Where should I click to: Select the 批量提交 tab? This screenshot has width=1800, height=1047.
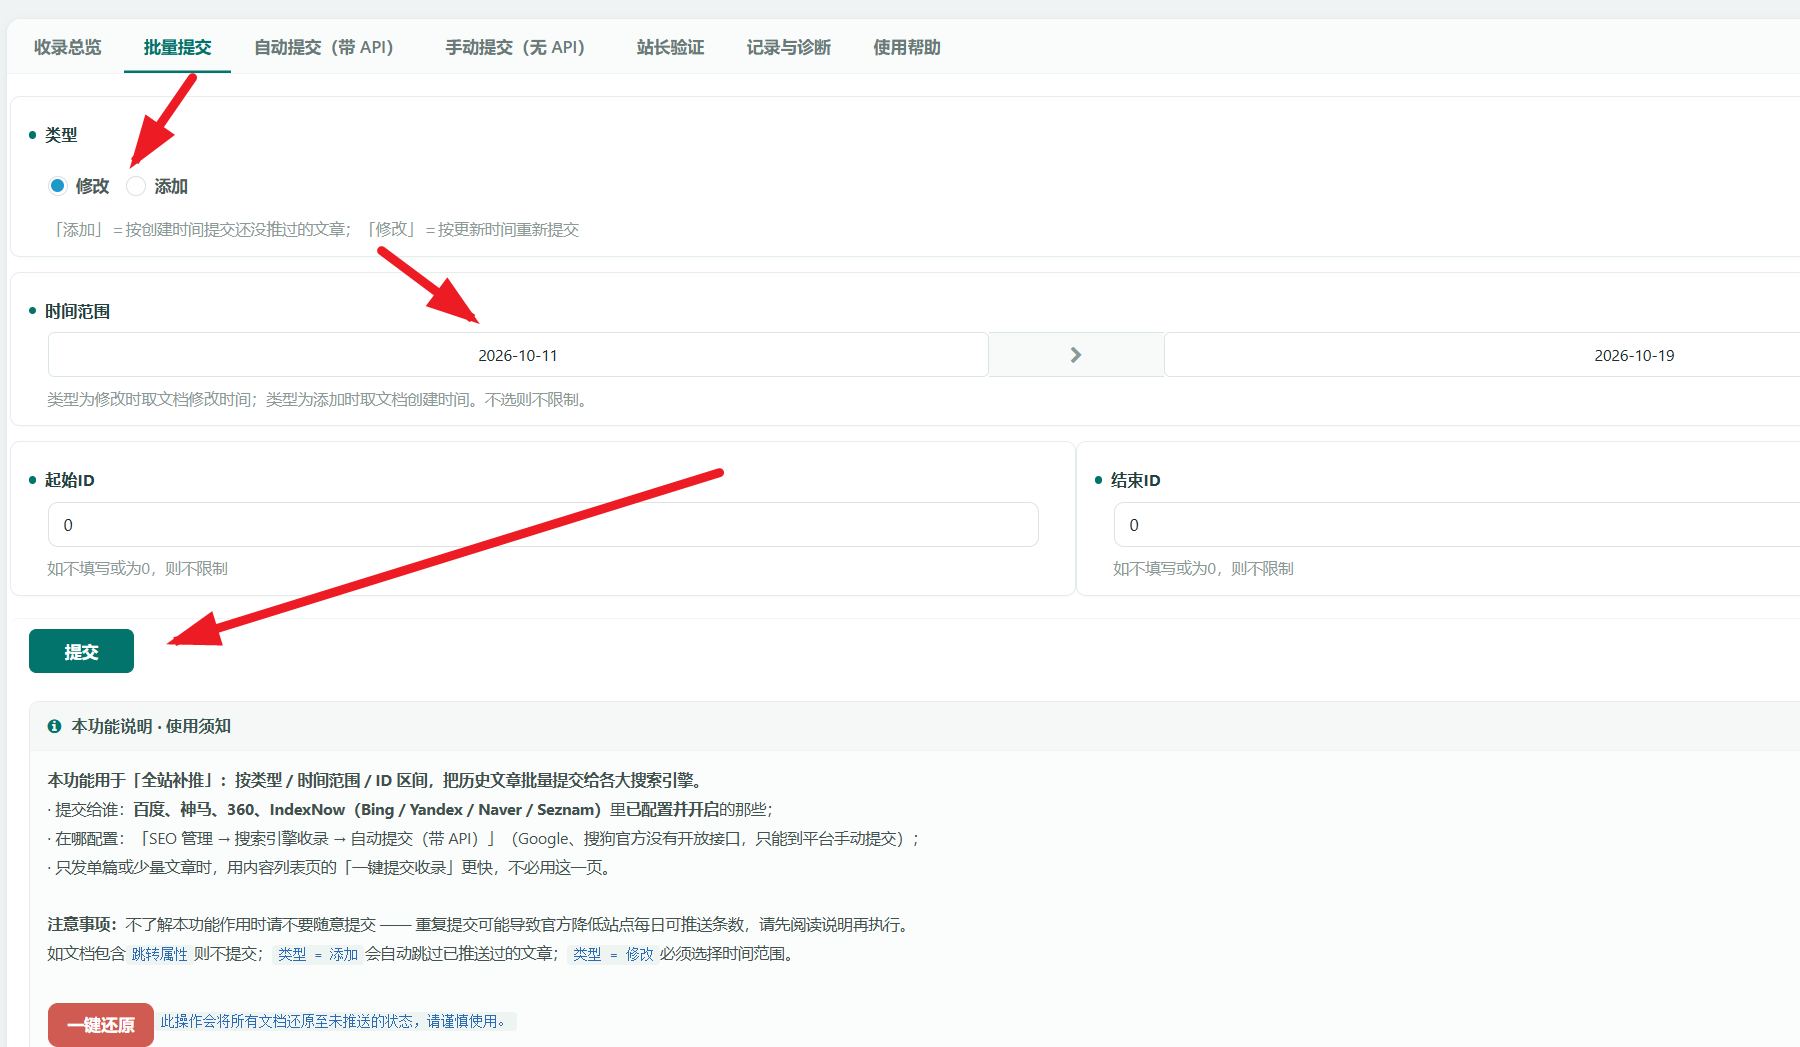[x=177, y=47]
